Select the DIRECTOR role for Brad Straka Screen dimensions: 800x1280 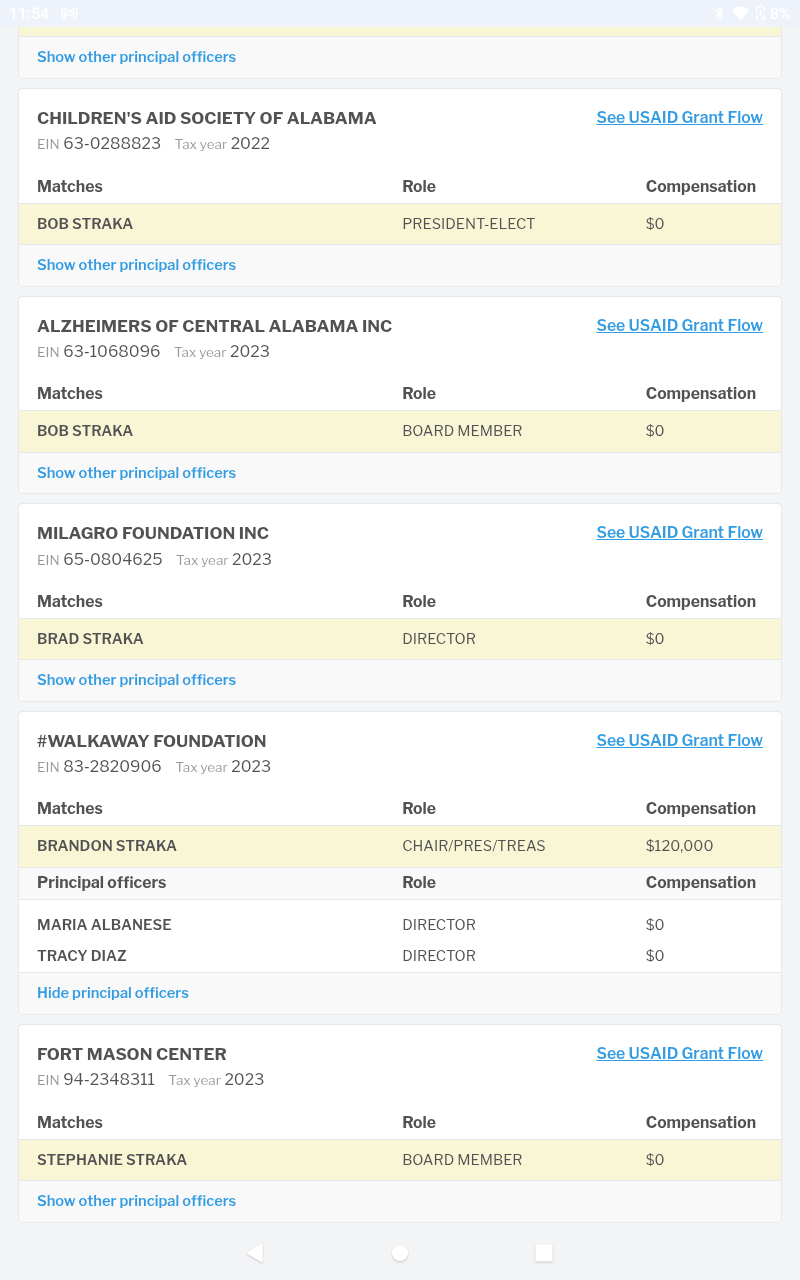tap(439, 639)
